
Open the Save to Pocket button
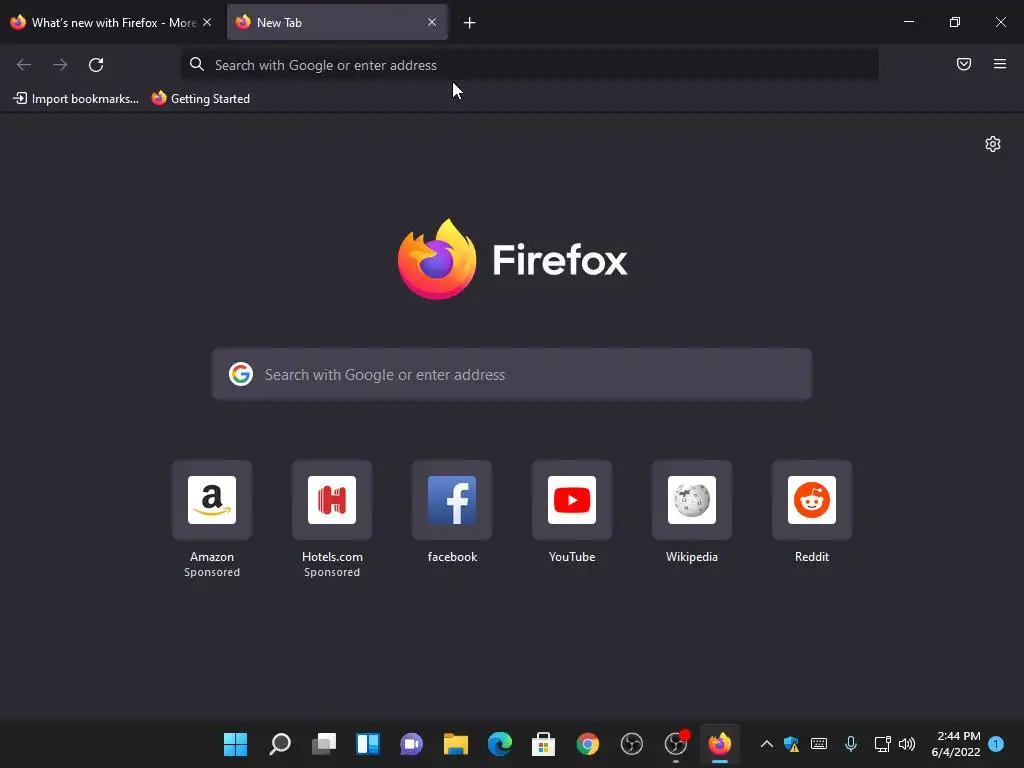click(x=964, y=64)
